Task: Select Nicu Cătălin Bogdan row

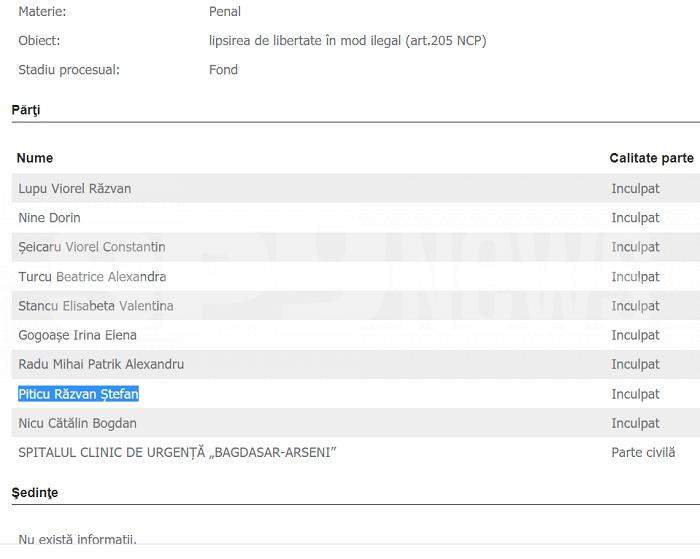Action: [x=78, y=423]
